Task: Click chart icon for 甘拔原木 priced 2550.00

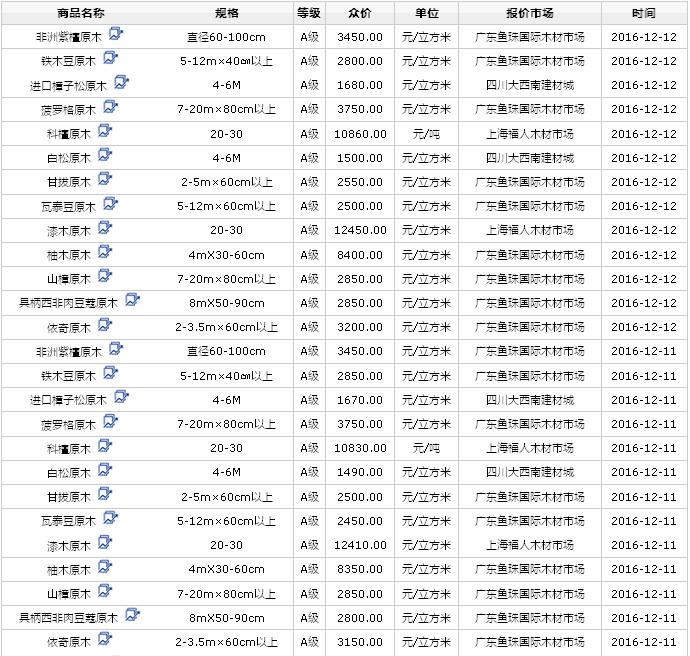Action: pos(105,180)
